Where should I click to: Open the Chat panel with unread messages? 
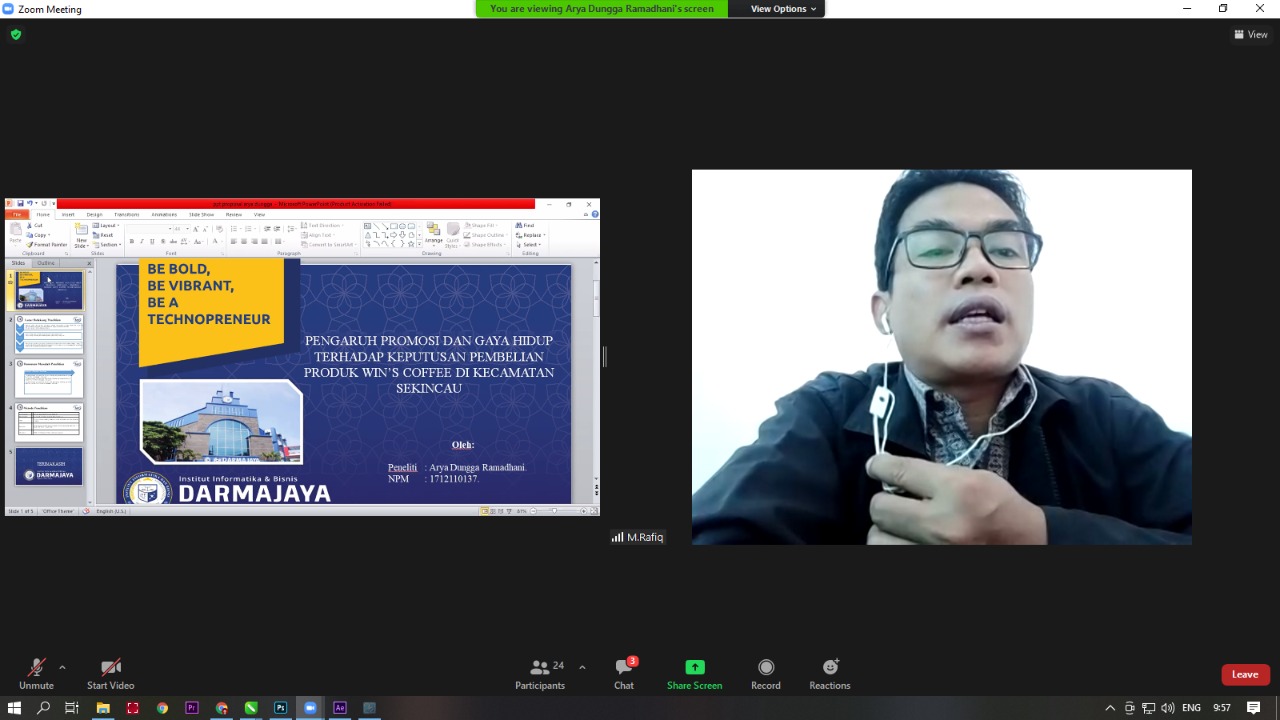624,674
